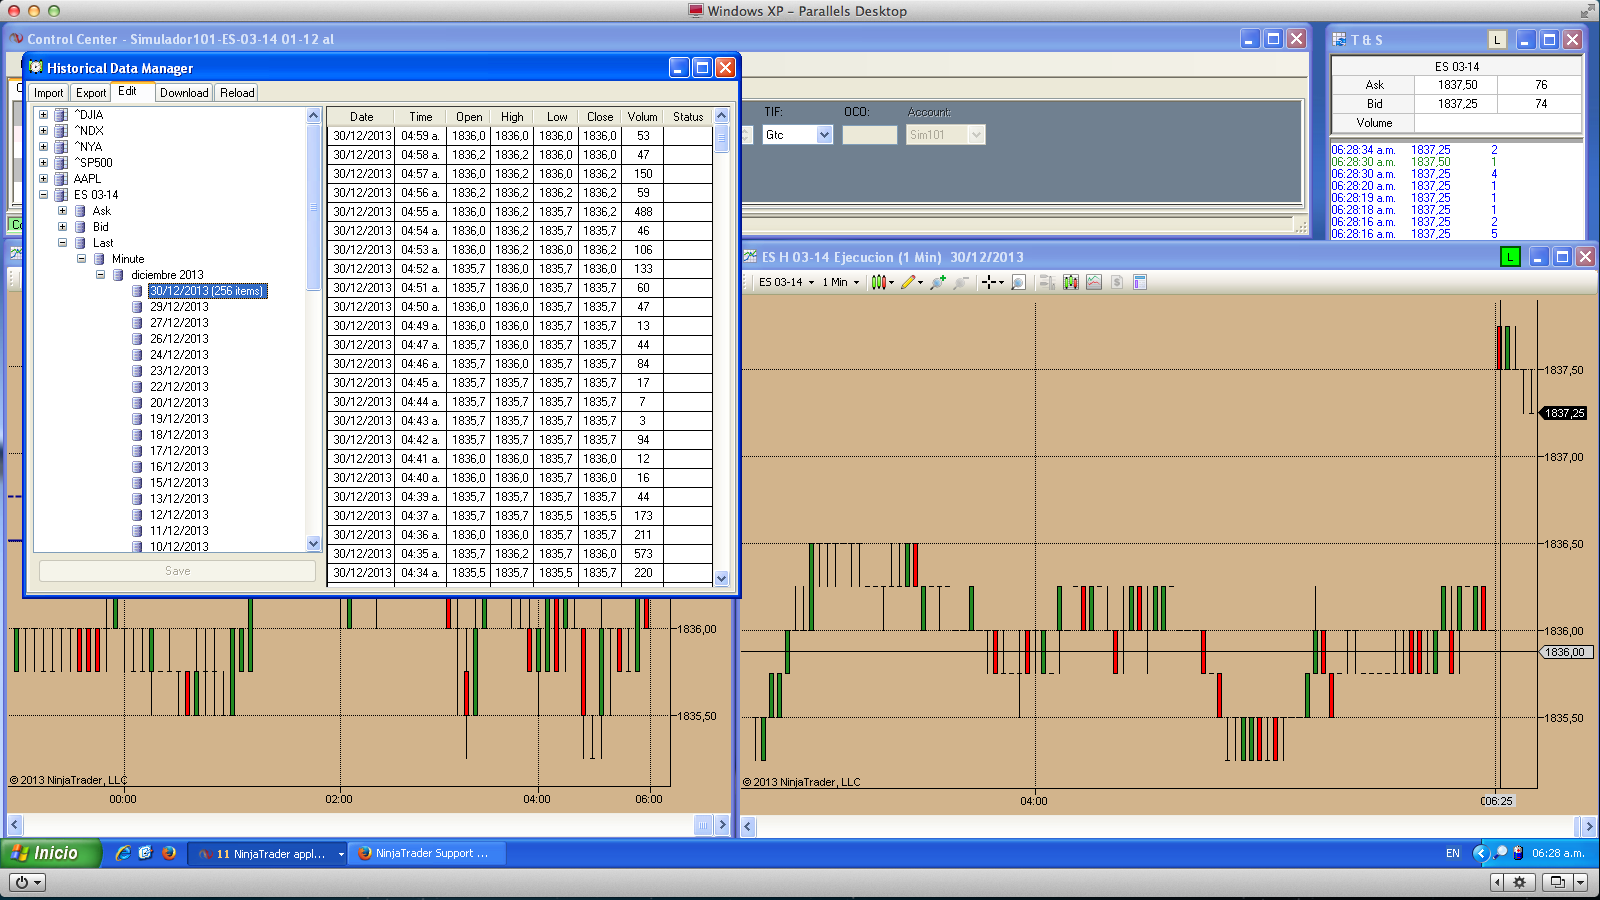1600x900 pixels.
Task: Open the TIF Gtc dropdown
Action: click(824, 135)
